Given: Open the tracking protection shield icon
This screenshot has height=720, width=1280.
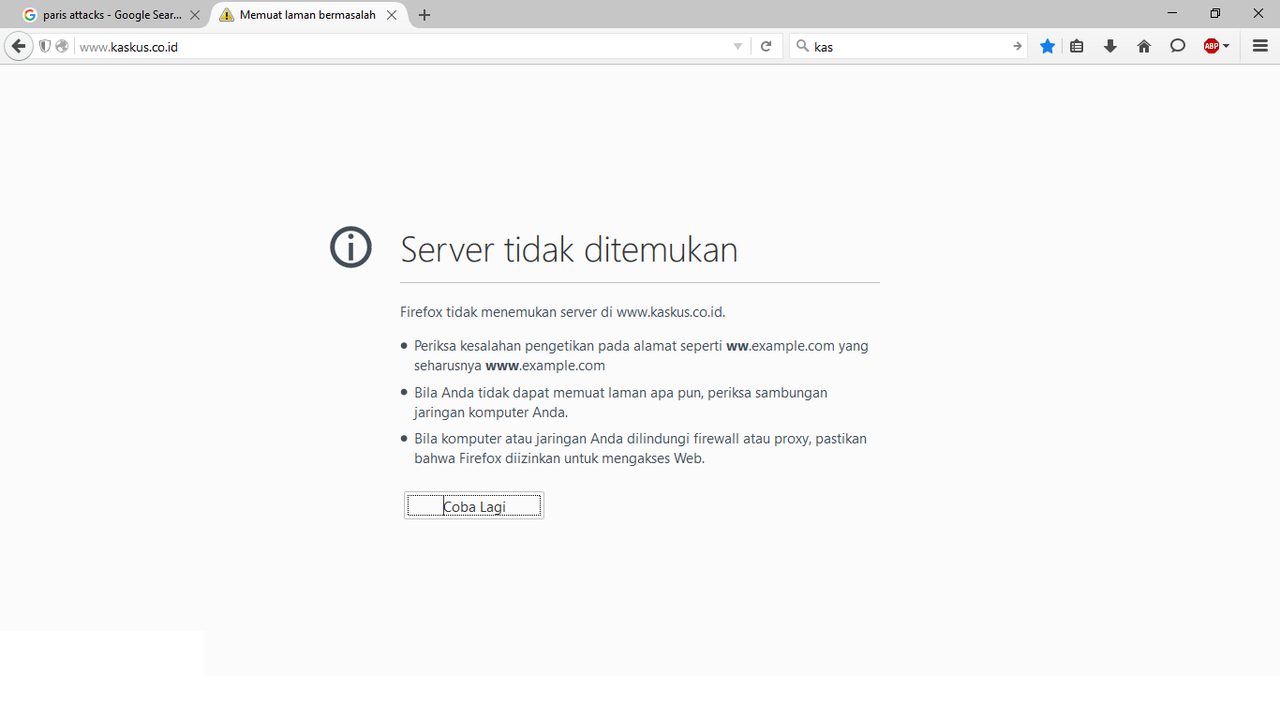Looking at the screenshot, I should coord(45,46).
